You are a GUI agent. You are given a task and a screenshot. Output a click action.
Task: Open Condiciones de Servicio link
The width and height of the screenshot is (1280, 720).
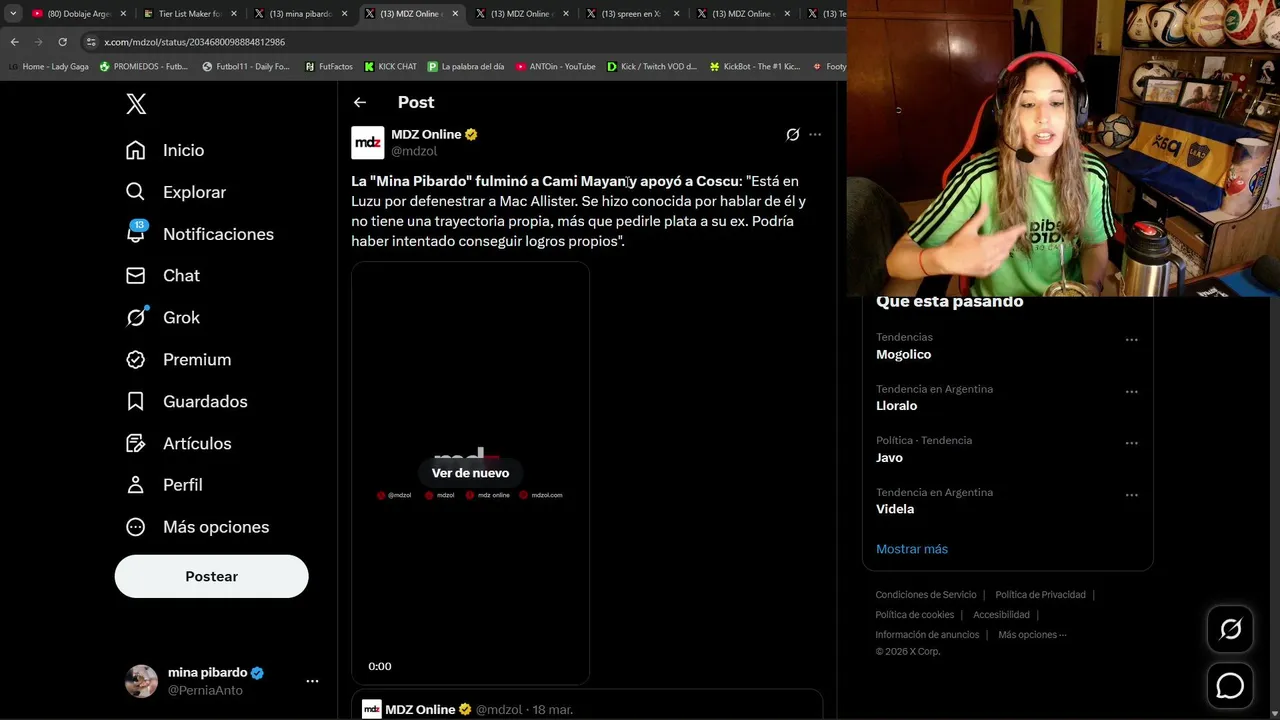pos(926,595)
